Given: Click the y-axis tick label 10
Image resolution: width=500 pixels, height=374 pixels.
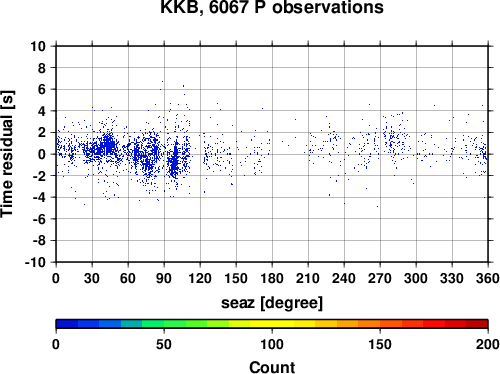Looking at the screenshot, I should tap(38, 46).
